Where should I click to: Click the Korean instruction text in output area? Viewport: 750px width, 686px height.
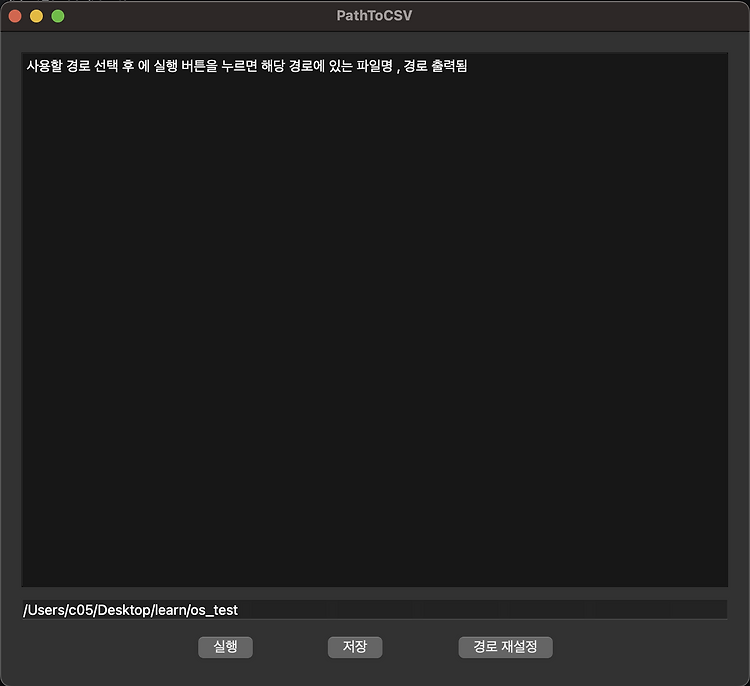(x=247, y=66)
